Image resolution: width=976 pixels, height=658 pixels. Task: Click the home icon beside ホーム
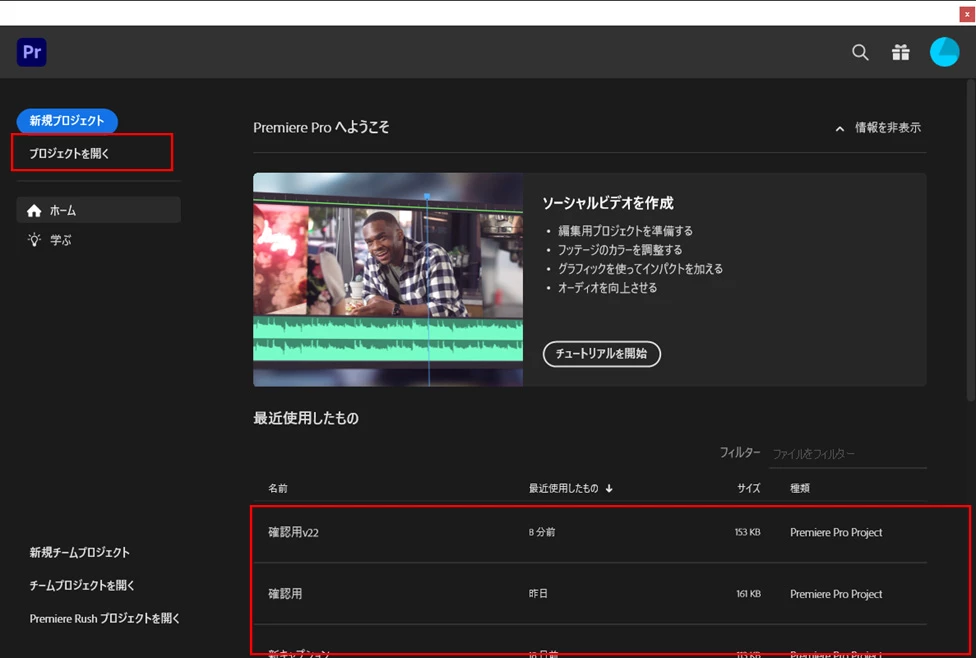(x=34, y=210)
